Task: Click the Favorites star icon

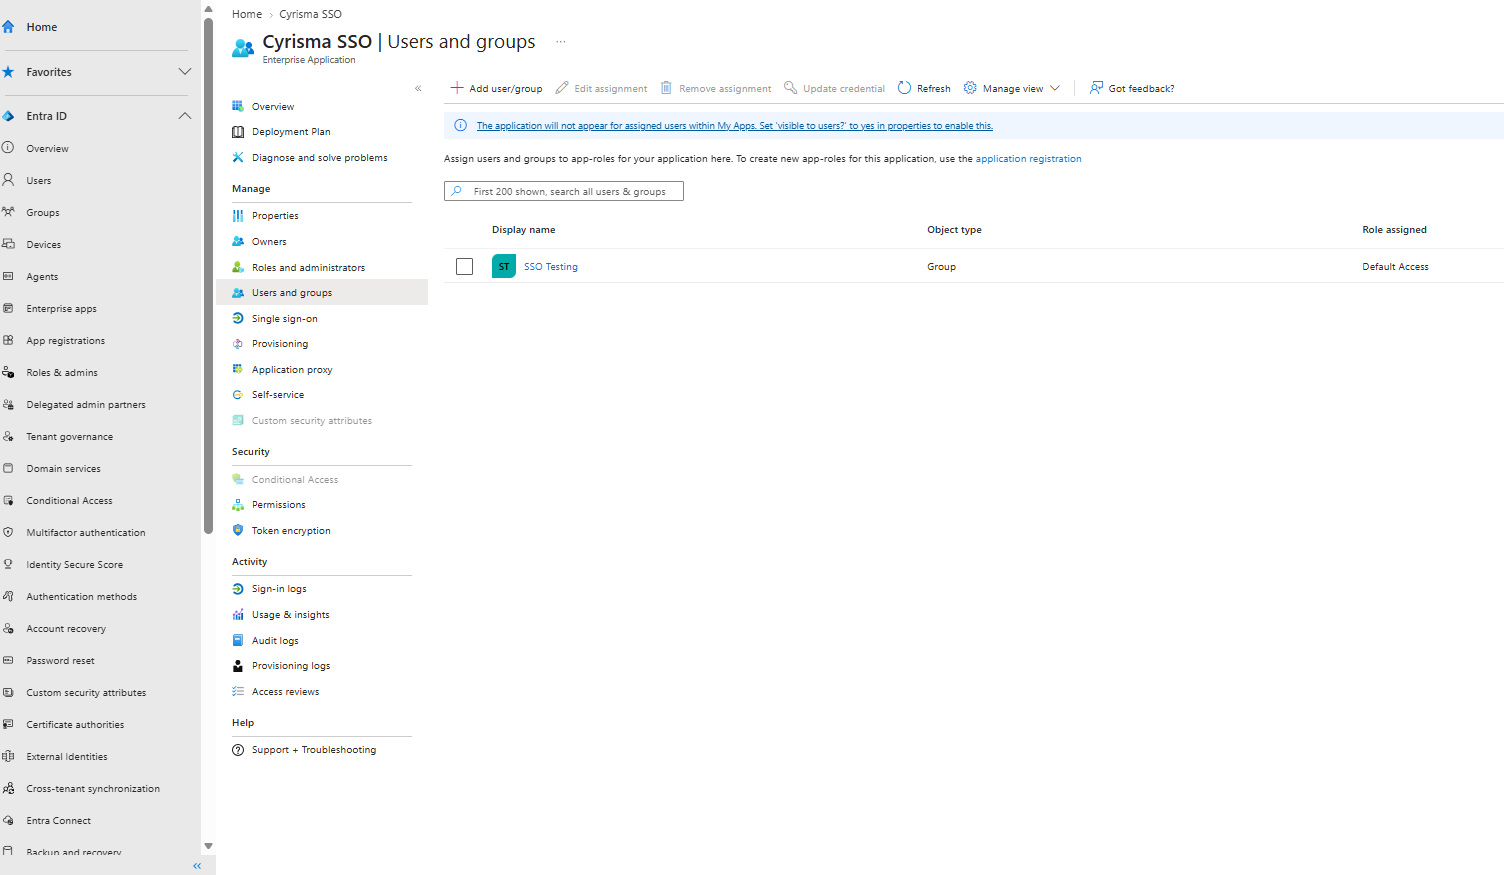Action: (8, 72)
